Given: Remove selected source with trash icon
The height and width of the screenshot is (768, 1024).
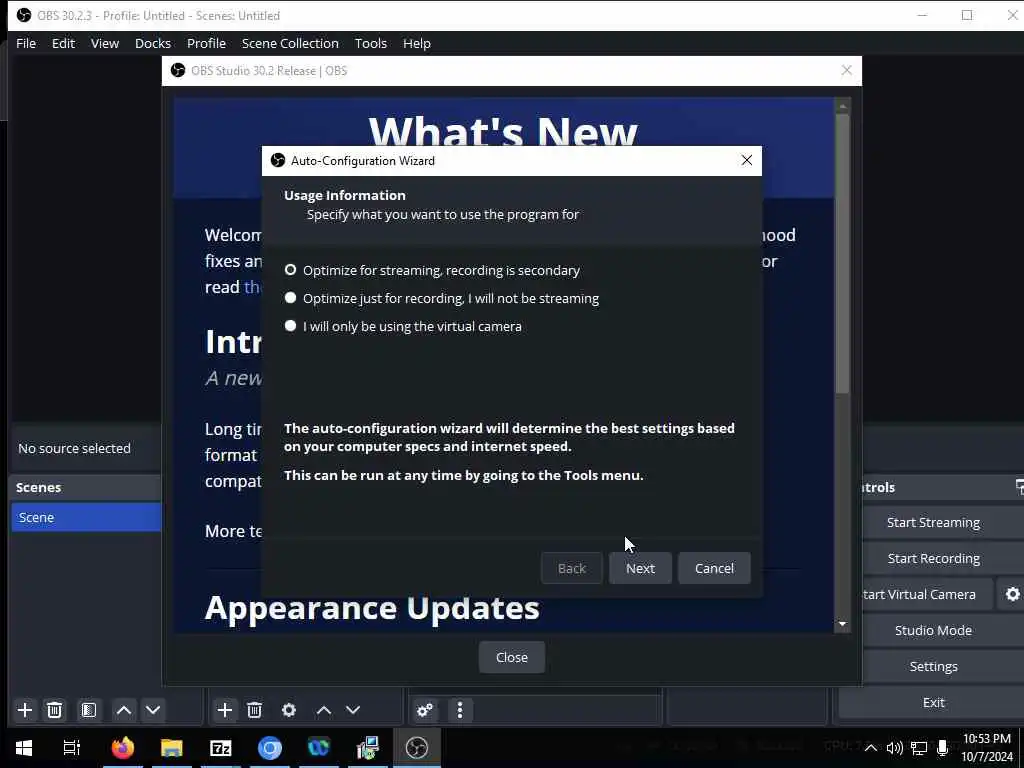Looking at the screenshot, I should coord(255,710).
